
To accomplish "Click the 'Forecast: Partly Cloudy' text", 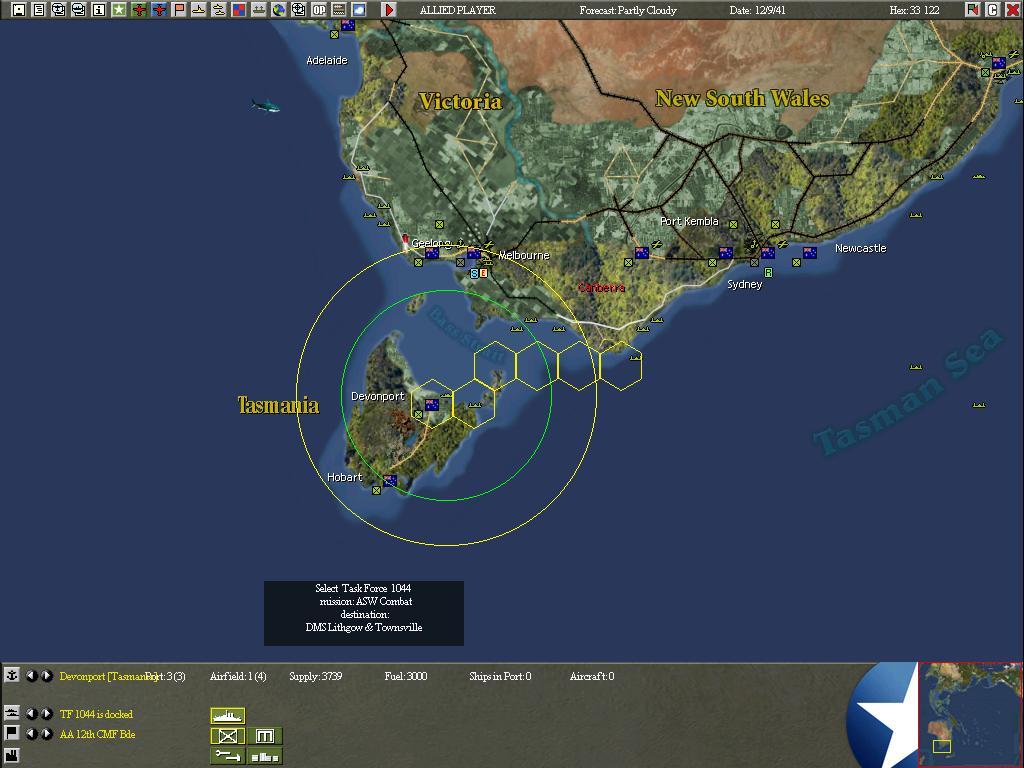I will pyautogui.click(x=628, y=10).
